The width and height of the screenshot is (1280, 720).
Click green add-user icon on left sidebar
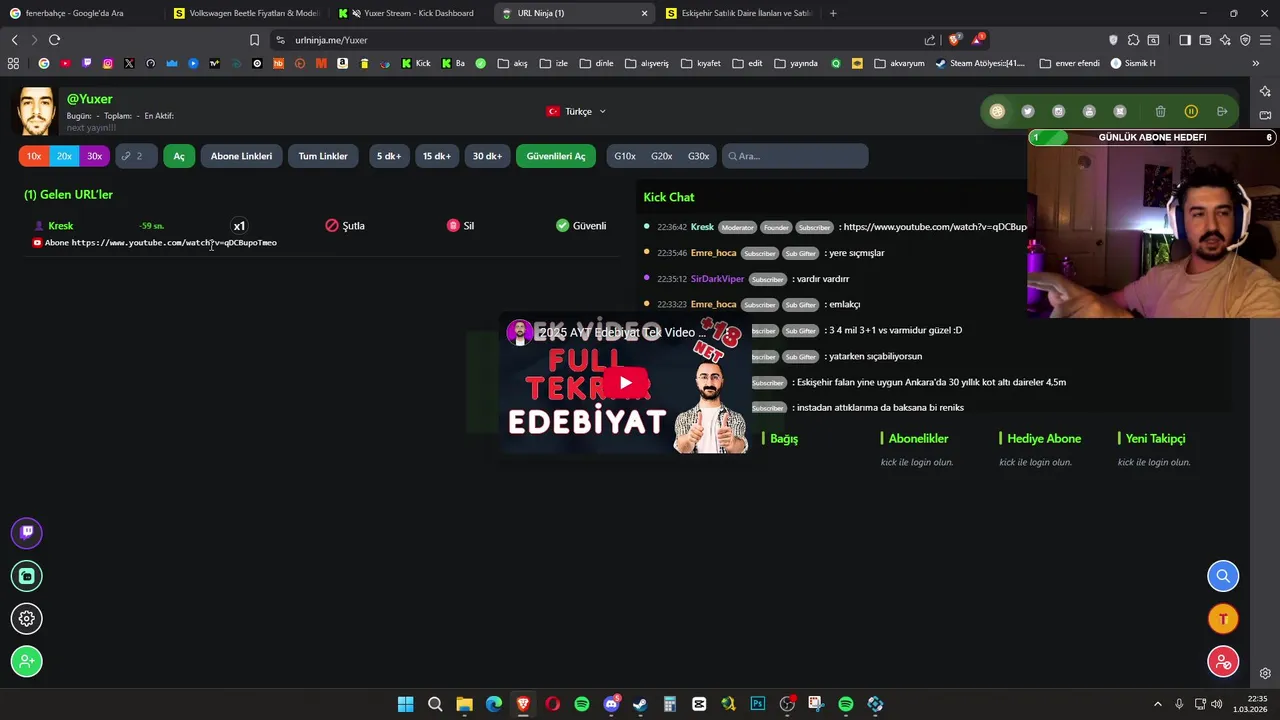27,661
